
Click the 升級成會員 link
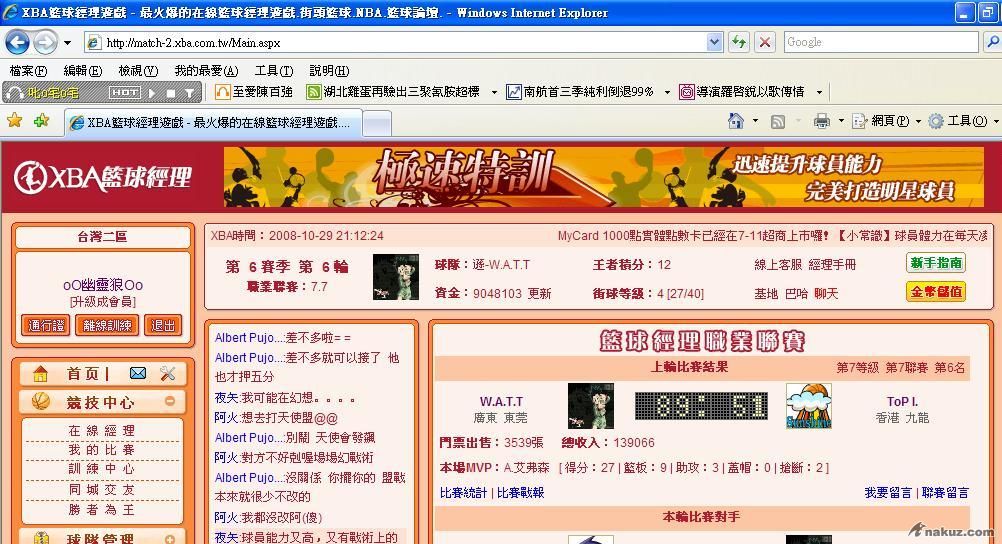pos(103,302)
